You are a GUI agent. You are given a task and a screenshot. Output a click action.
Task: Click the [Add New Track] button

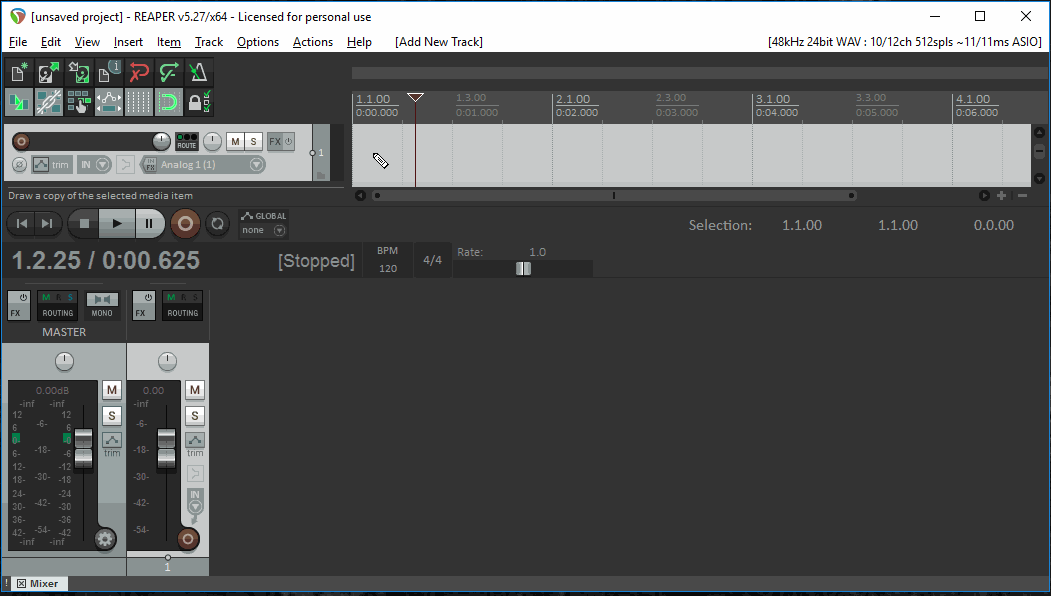click(439, 42)
